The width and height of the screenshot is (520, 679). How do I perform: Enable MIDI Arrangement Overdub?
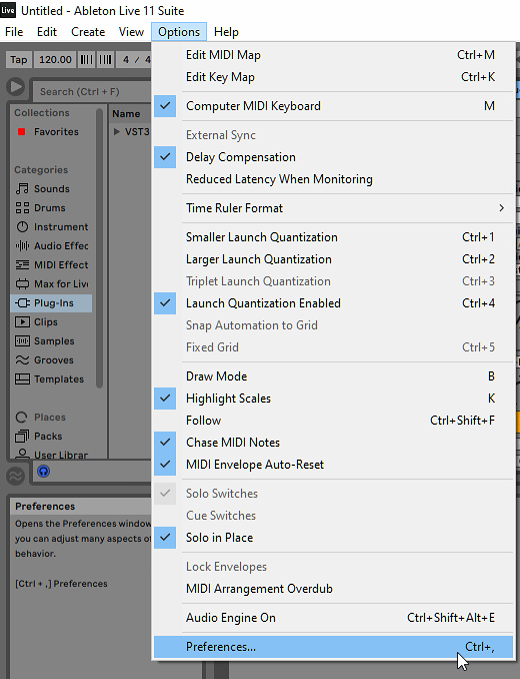click(x=333, y=589)
